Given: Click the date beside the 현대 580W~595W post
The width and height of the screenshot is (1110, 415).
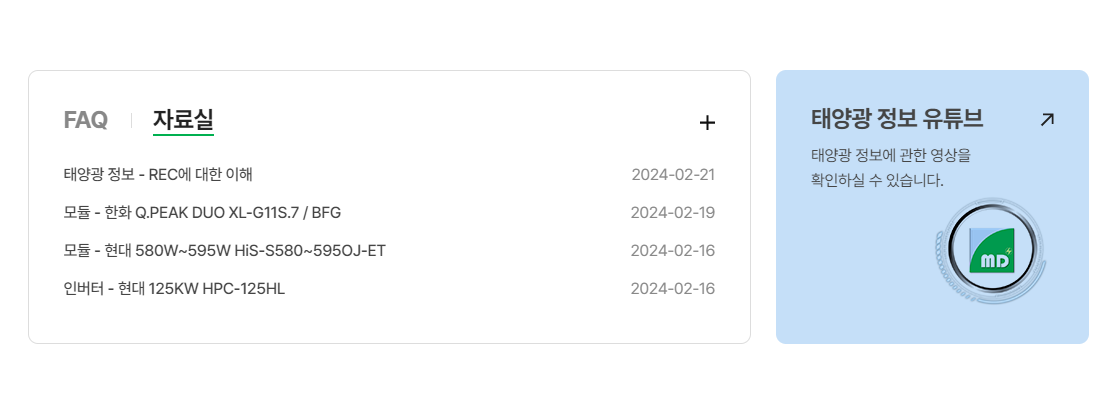Looking at the screenshot, I should point(673,250).
